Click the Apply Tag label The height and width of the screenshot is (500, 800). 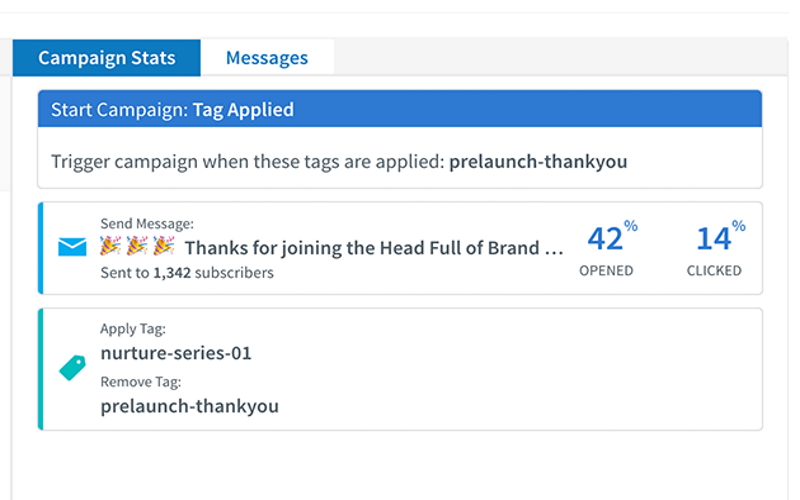click(x=133, y=329)
